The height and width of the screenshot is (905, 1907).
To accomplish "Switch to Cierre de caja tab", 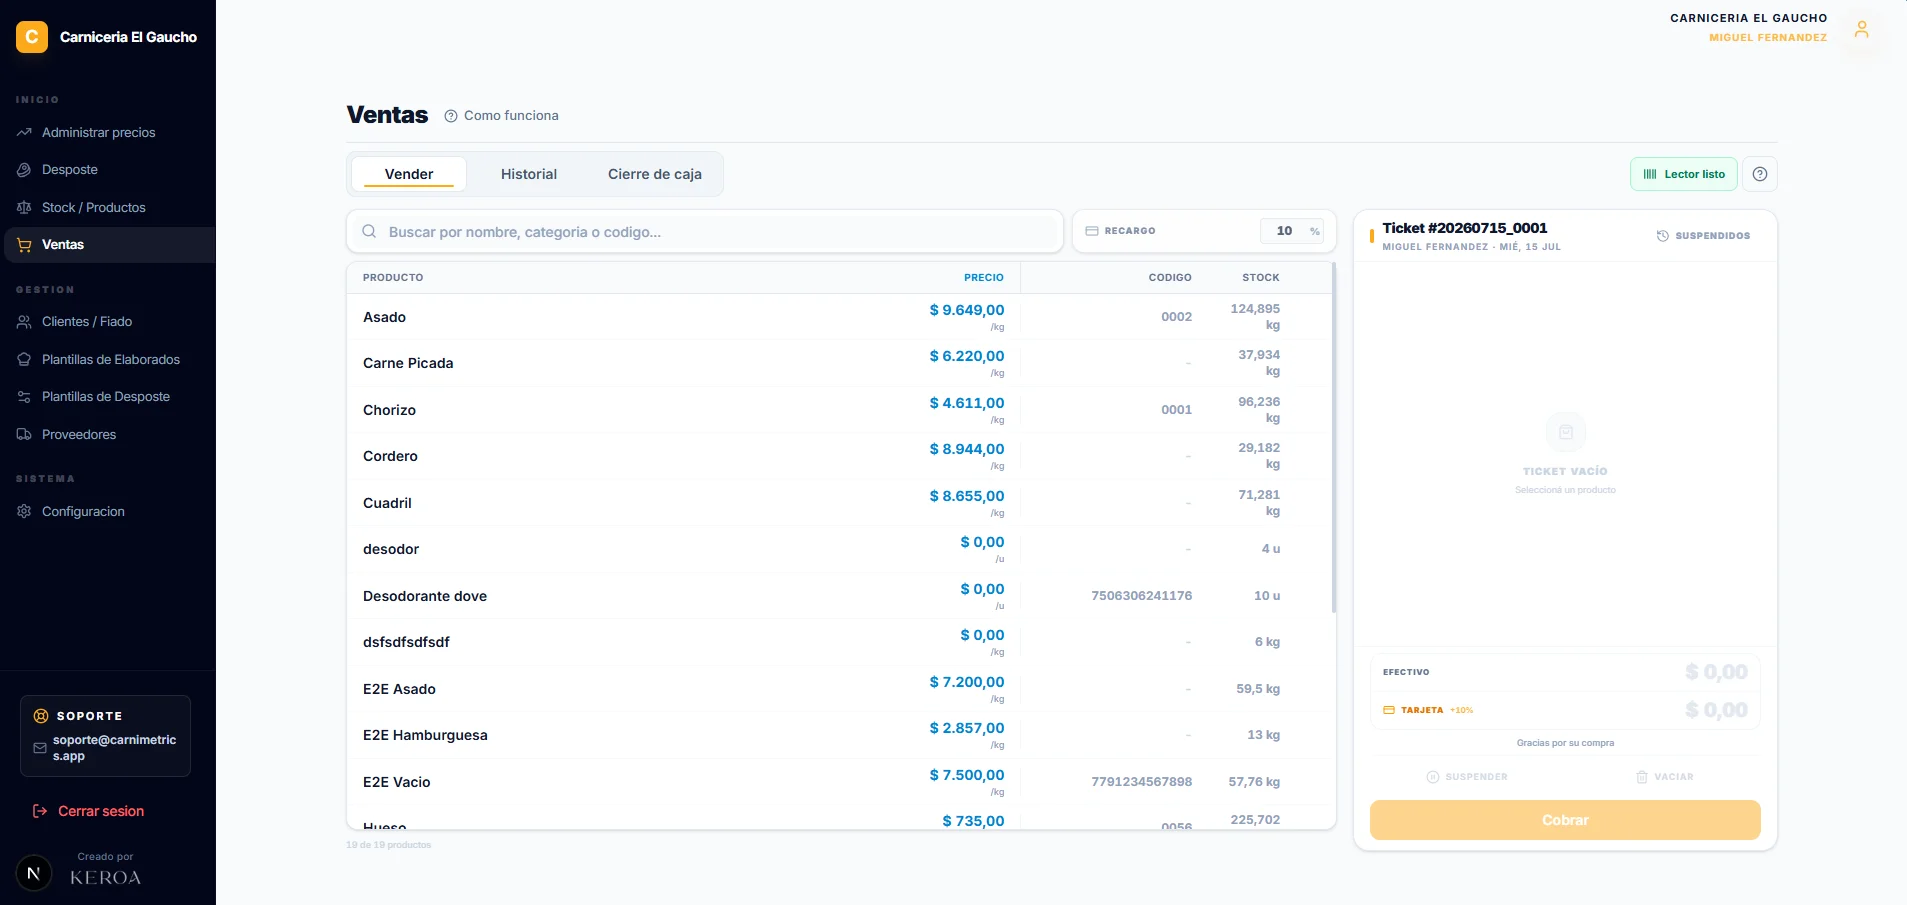I will pos(655,174).
